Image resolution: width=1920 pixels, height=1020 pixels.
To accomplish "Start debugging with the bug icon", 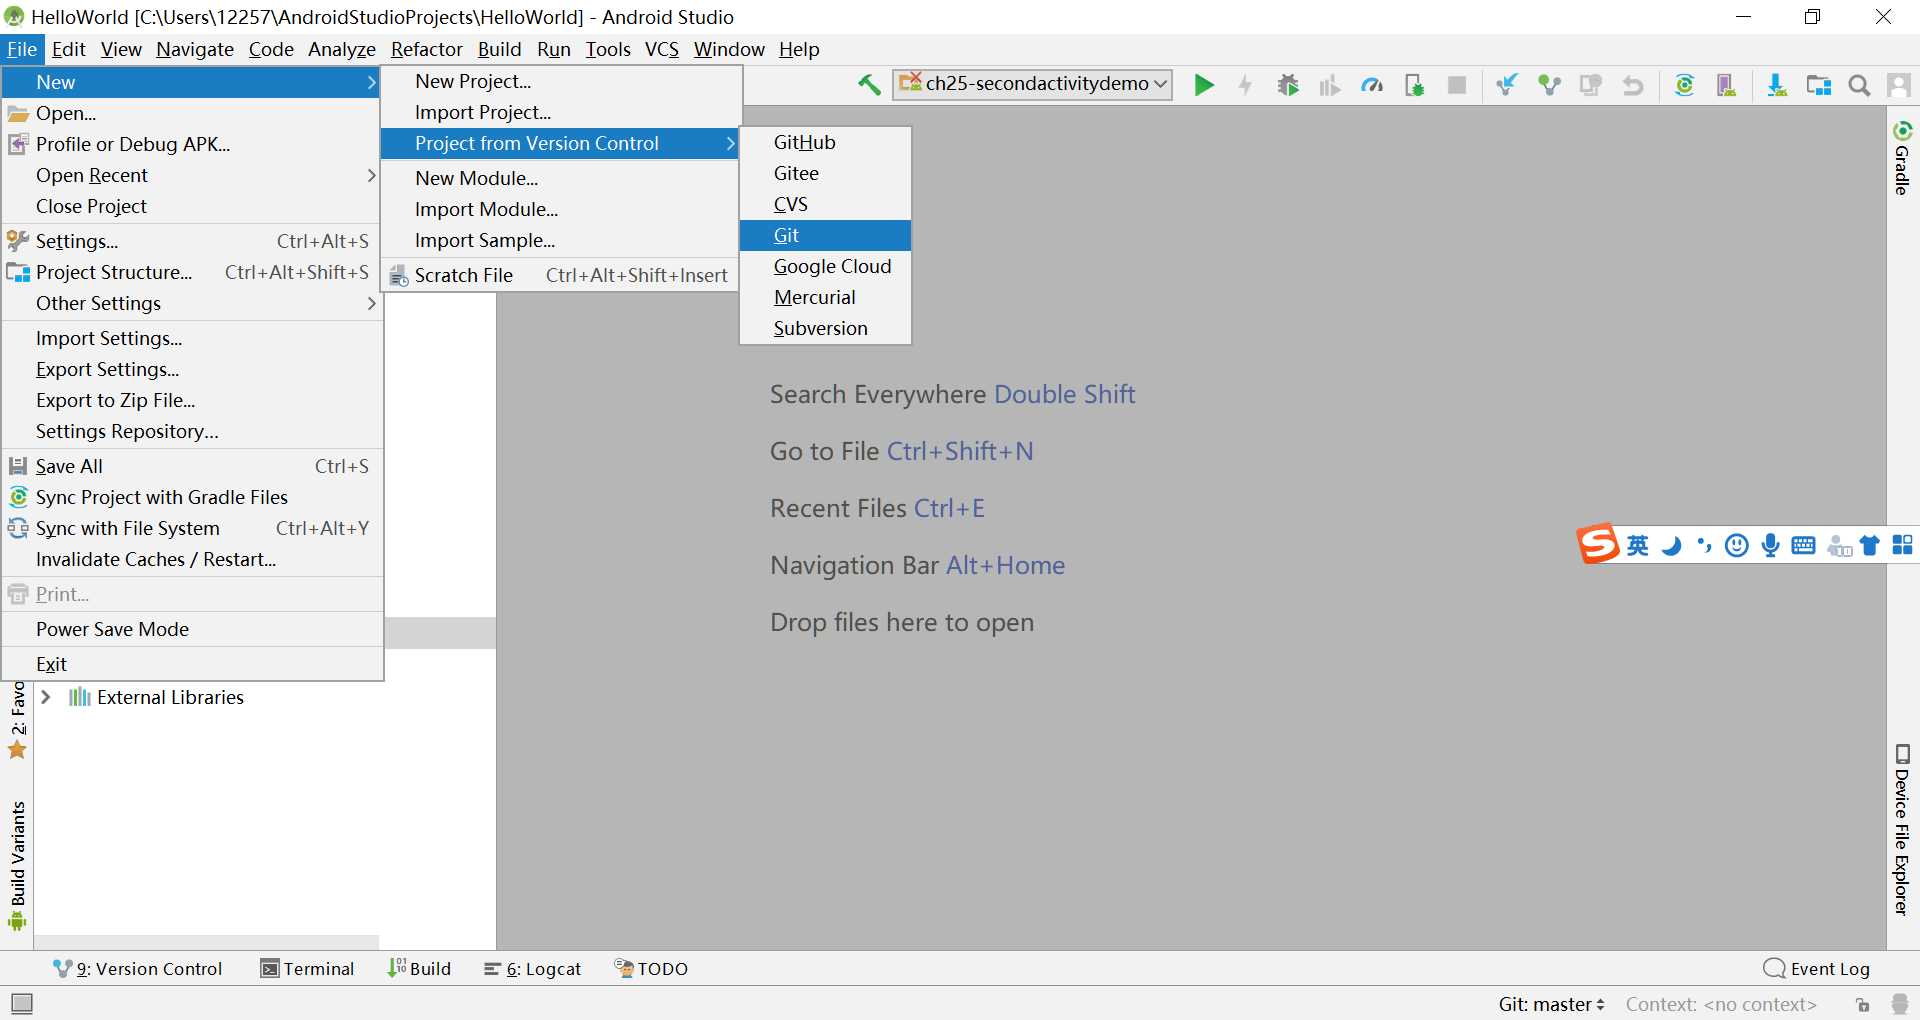I will [1288, 85].
